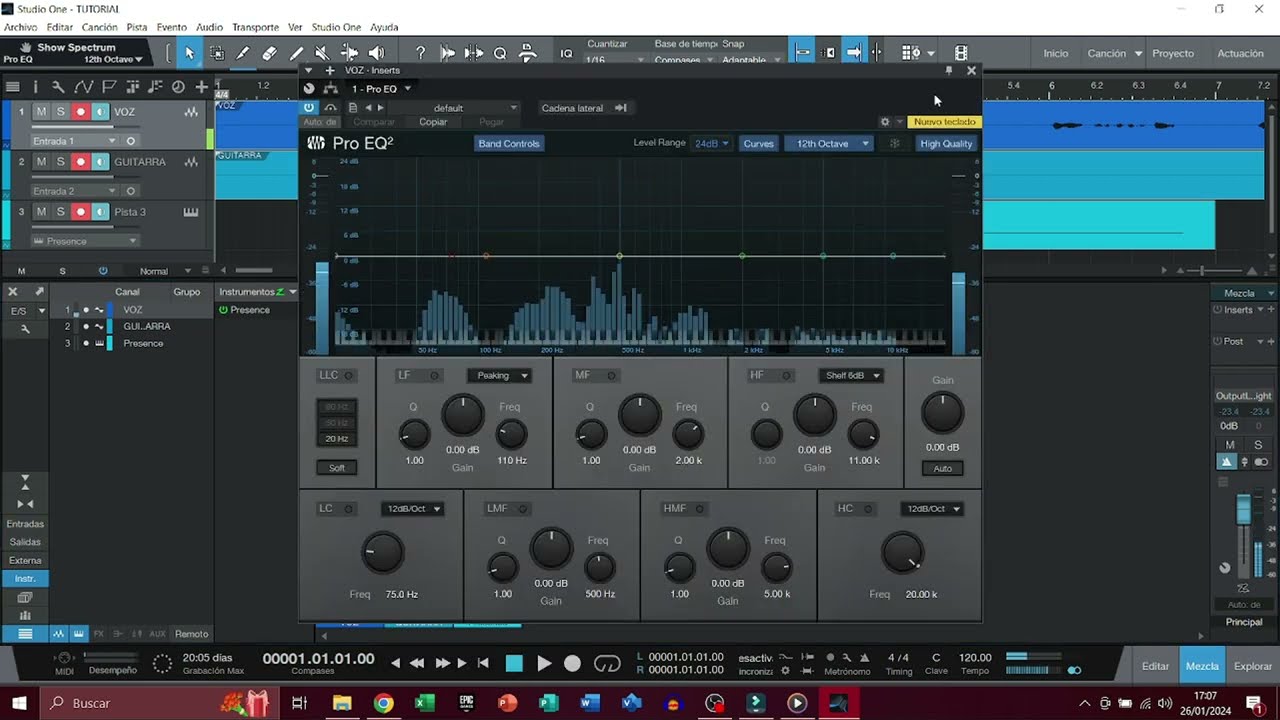
Task: Select the Bend tool
Action: click(x=349, y=53)
